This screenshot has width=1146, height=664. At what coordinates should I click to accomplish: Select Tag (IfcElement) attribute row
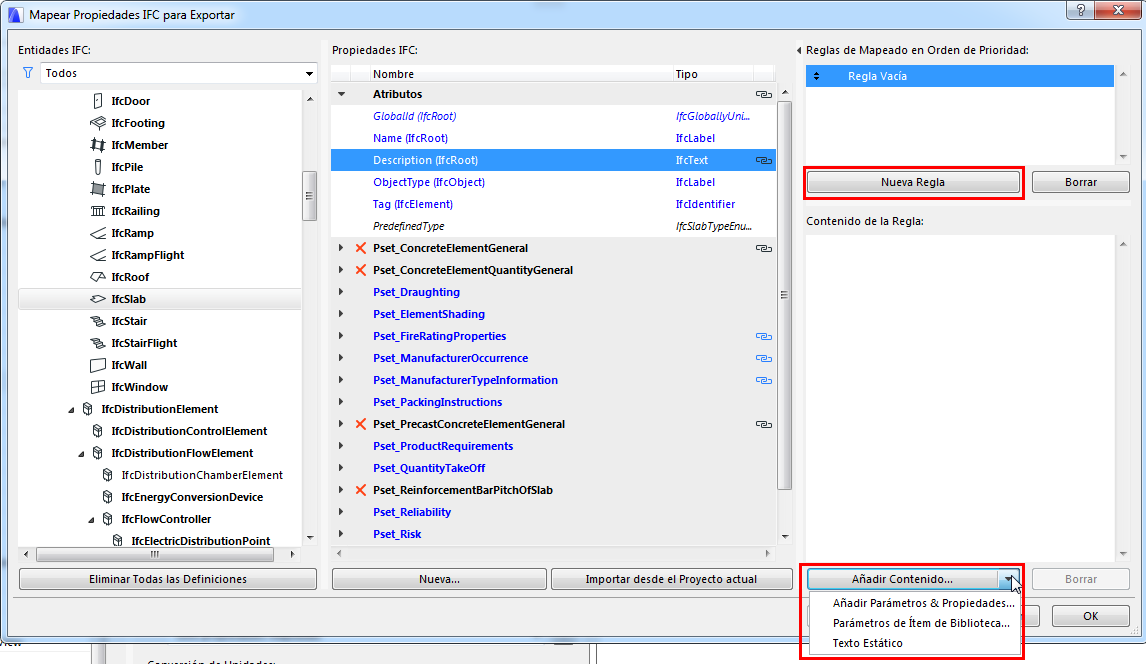click(x=553, y=204)
